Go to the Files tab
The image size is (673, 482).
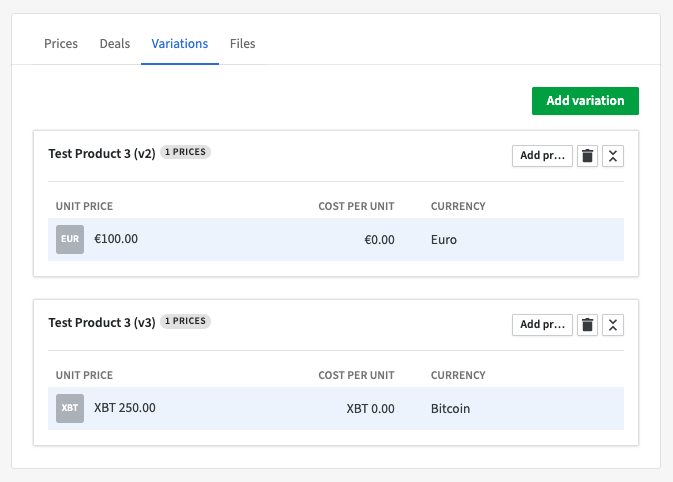(243, 43)
